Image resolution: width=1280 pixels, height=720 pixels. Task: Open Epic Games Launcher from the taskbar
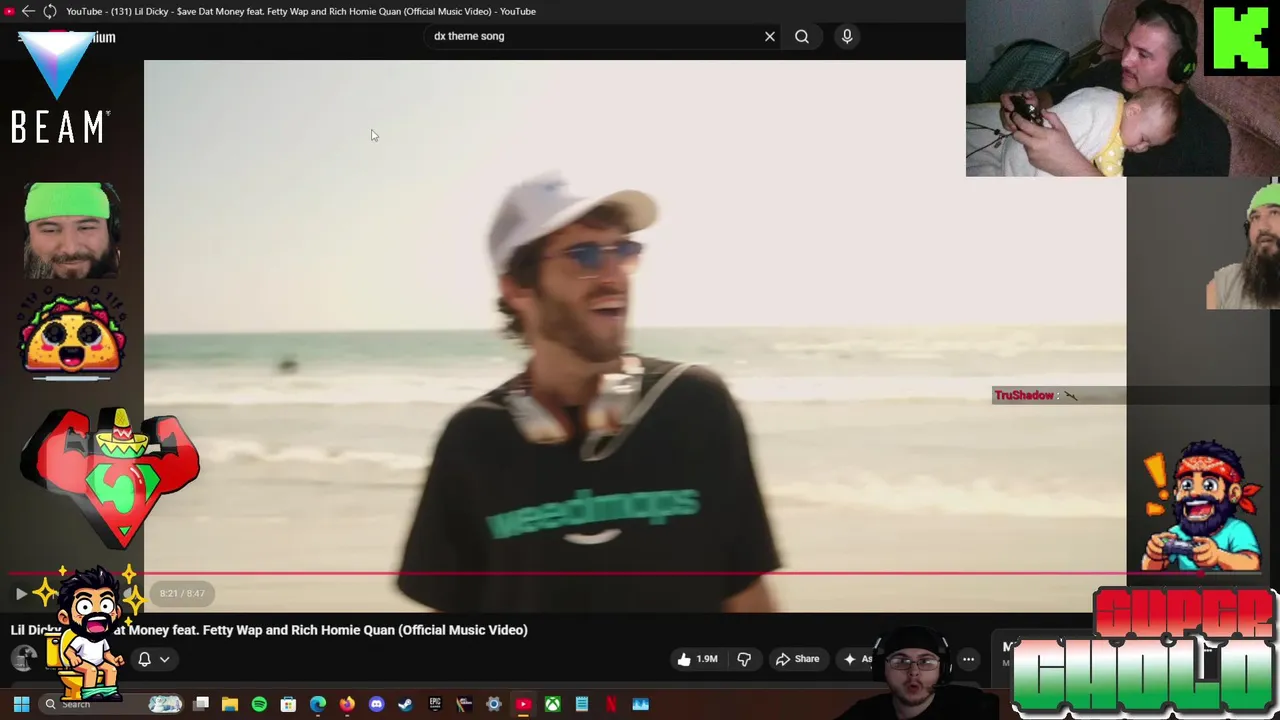435,705
